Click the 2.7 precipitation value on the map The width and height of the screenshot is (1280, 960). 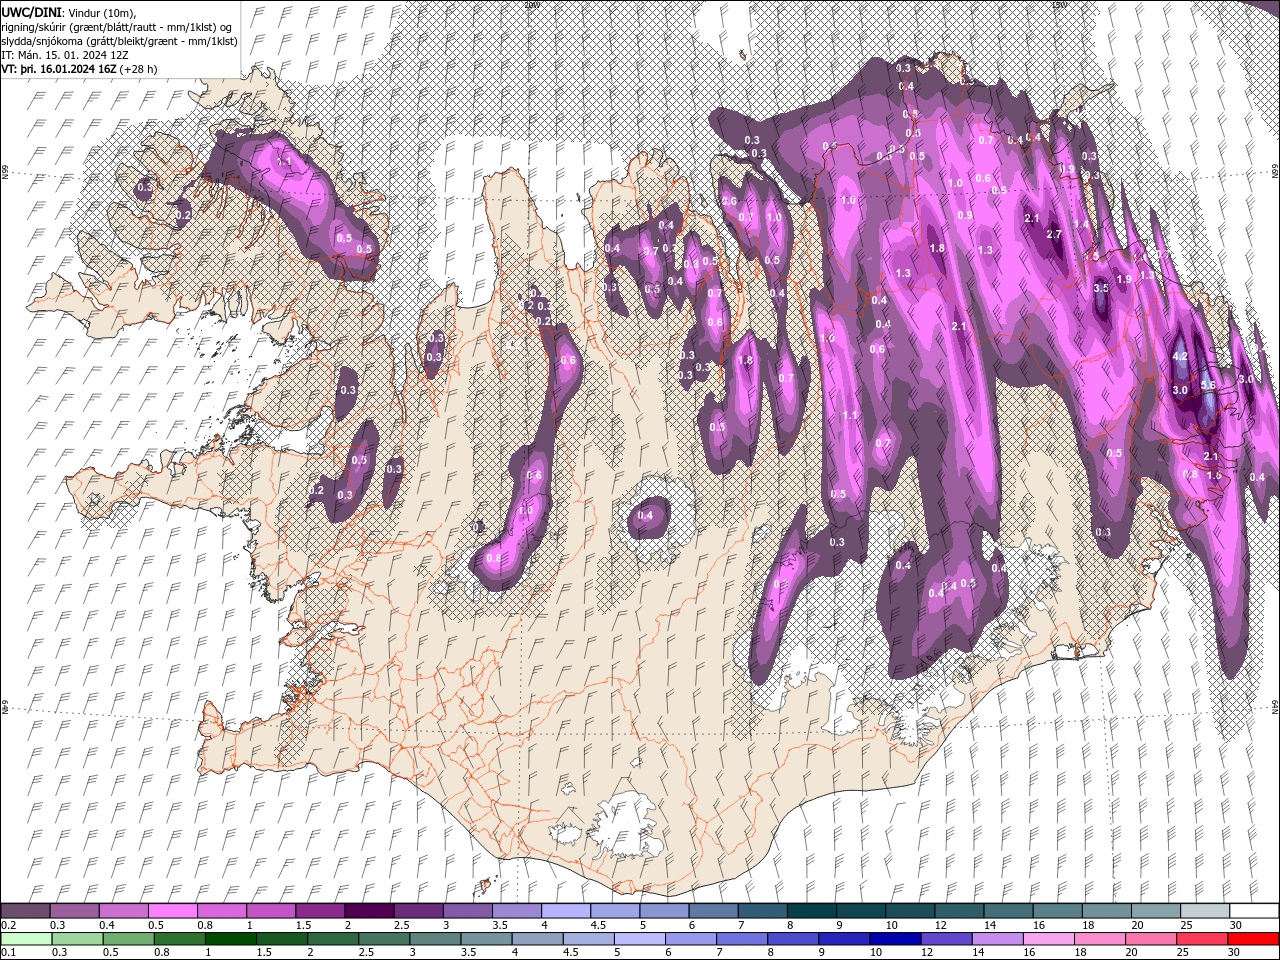click(1053, 234)
